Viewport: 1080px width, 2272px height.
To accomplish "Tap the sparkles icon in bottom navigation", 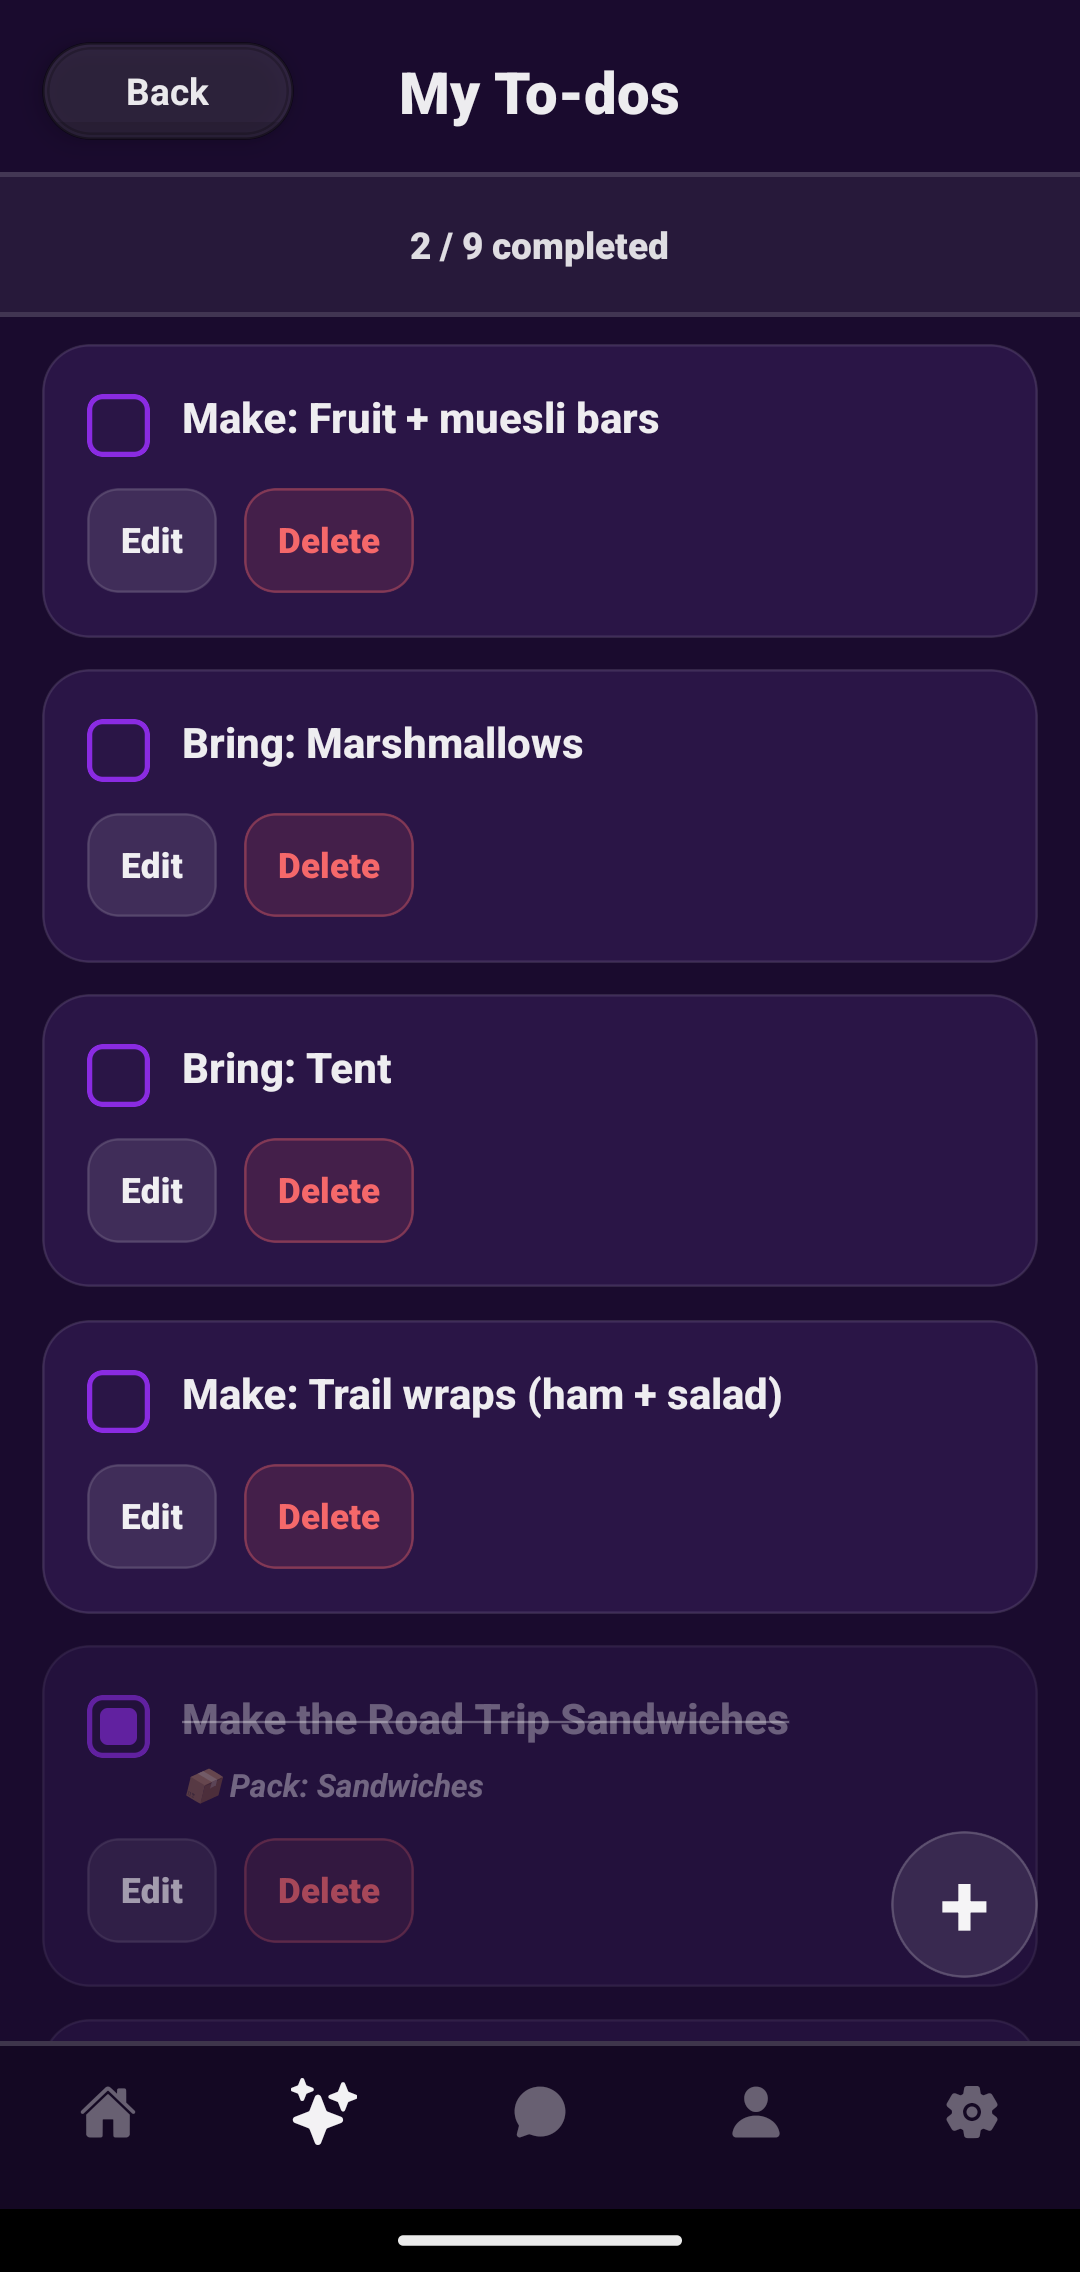I will click(324, 2112).
